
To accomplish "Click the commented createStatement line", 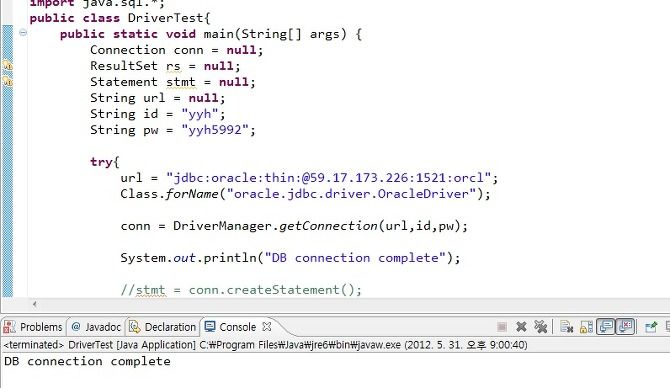I will (x=241, y=290).
